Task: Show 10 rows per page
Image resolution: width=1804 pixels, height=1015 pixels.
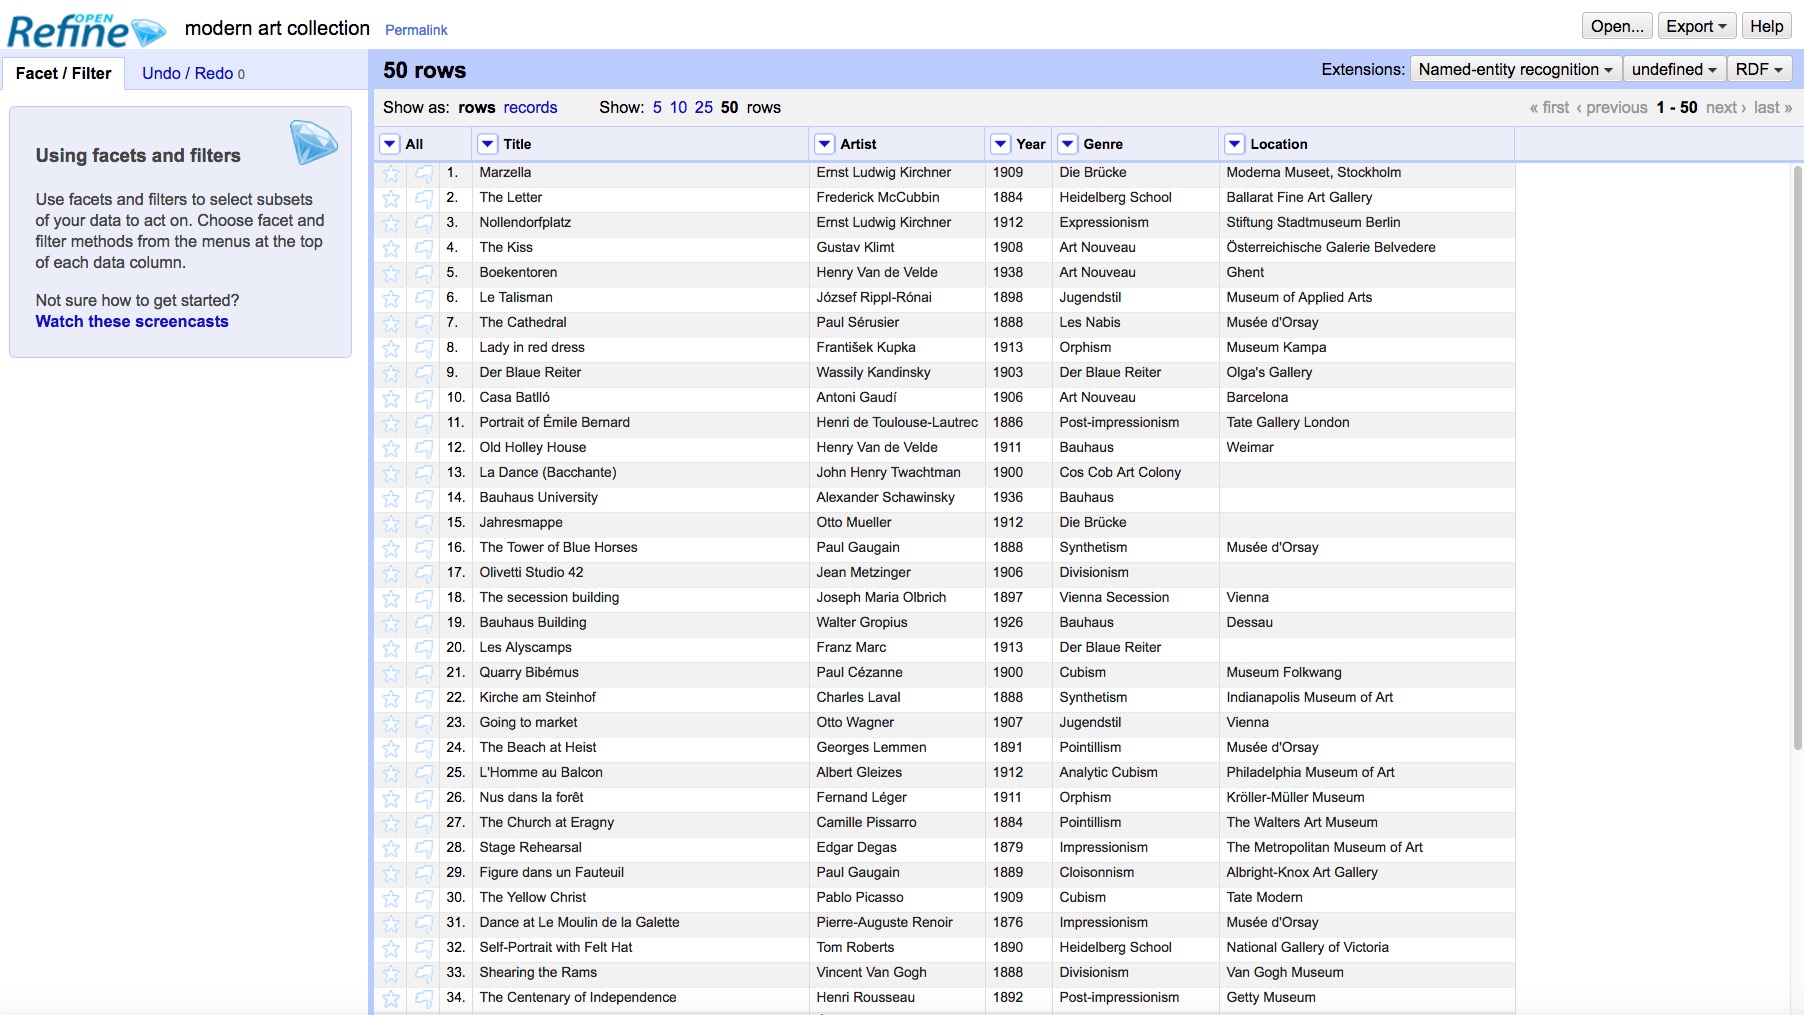Action: pos(678,107)
